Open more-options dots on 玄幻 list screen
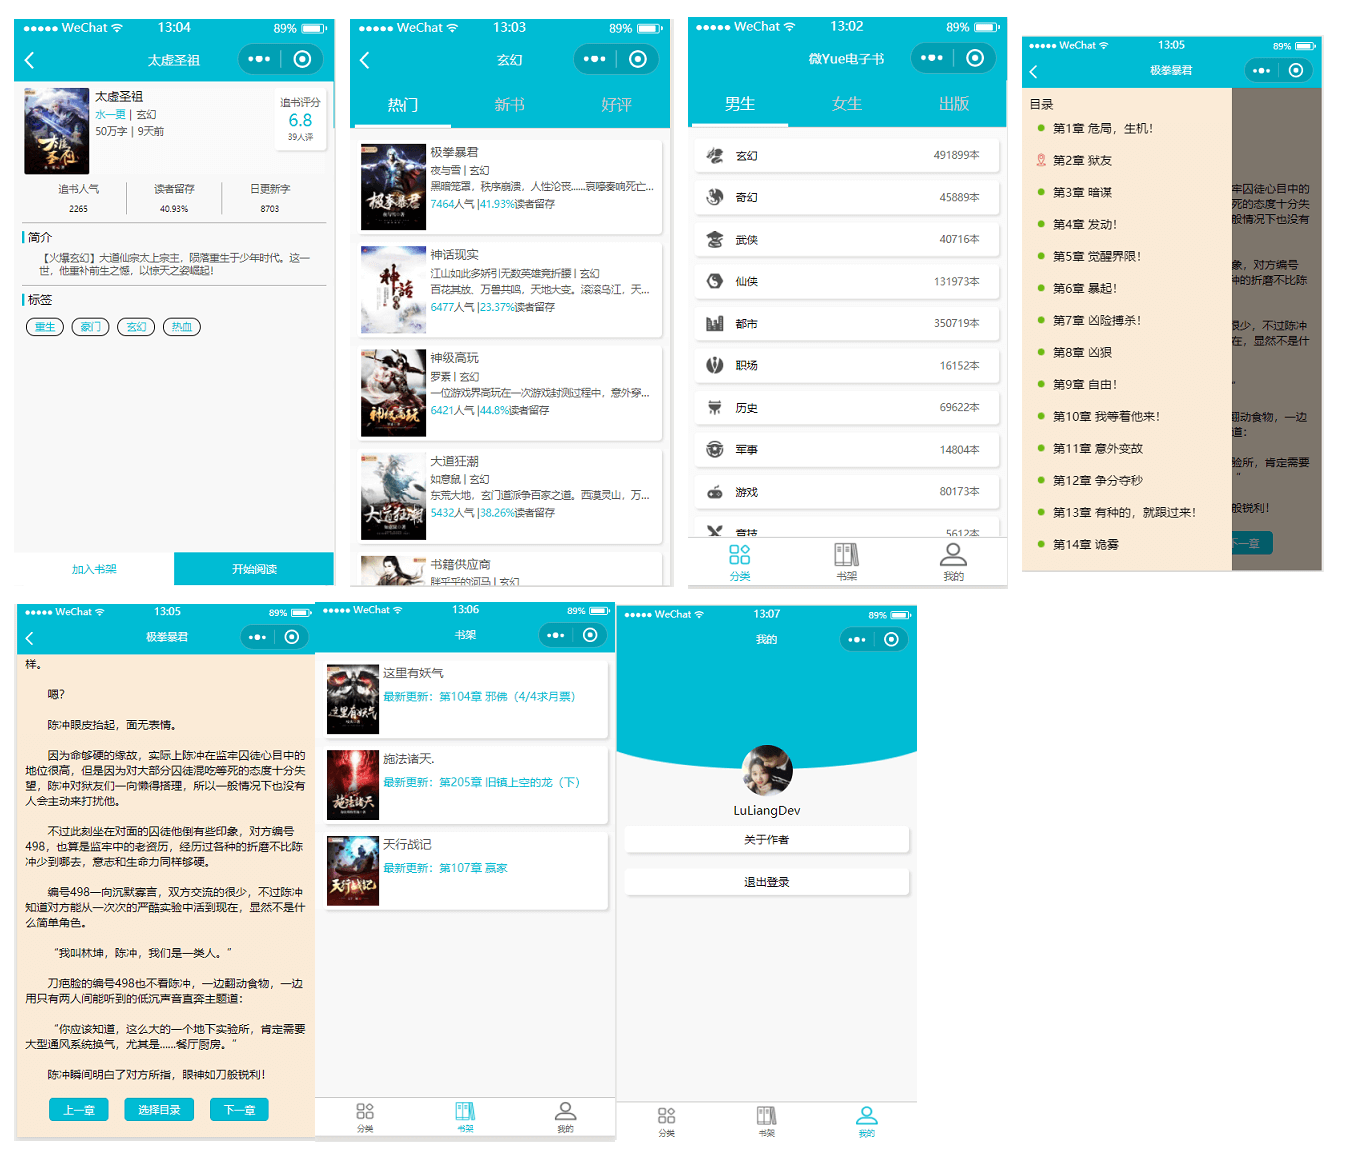The image size is (1352, 1166). coord(594,59)
